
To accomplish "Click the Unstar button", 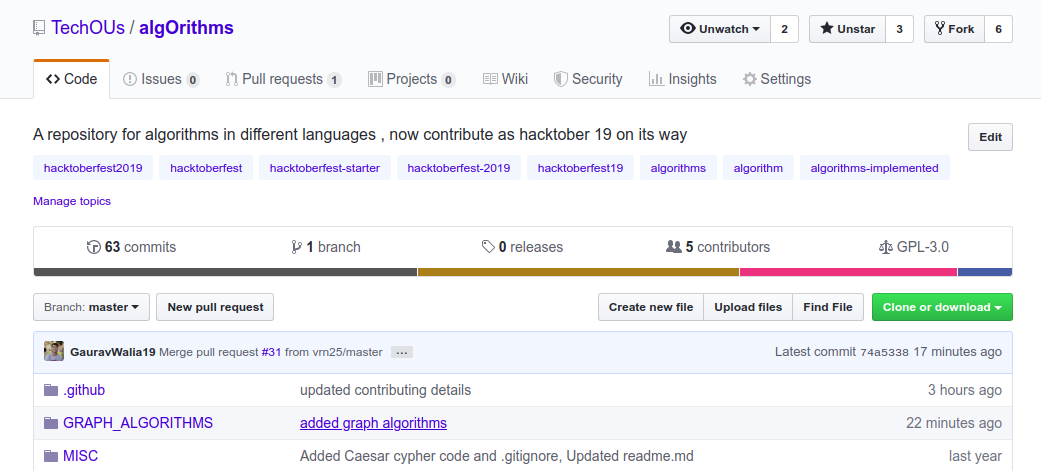I will (x=847, y=29).
